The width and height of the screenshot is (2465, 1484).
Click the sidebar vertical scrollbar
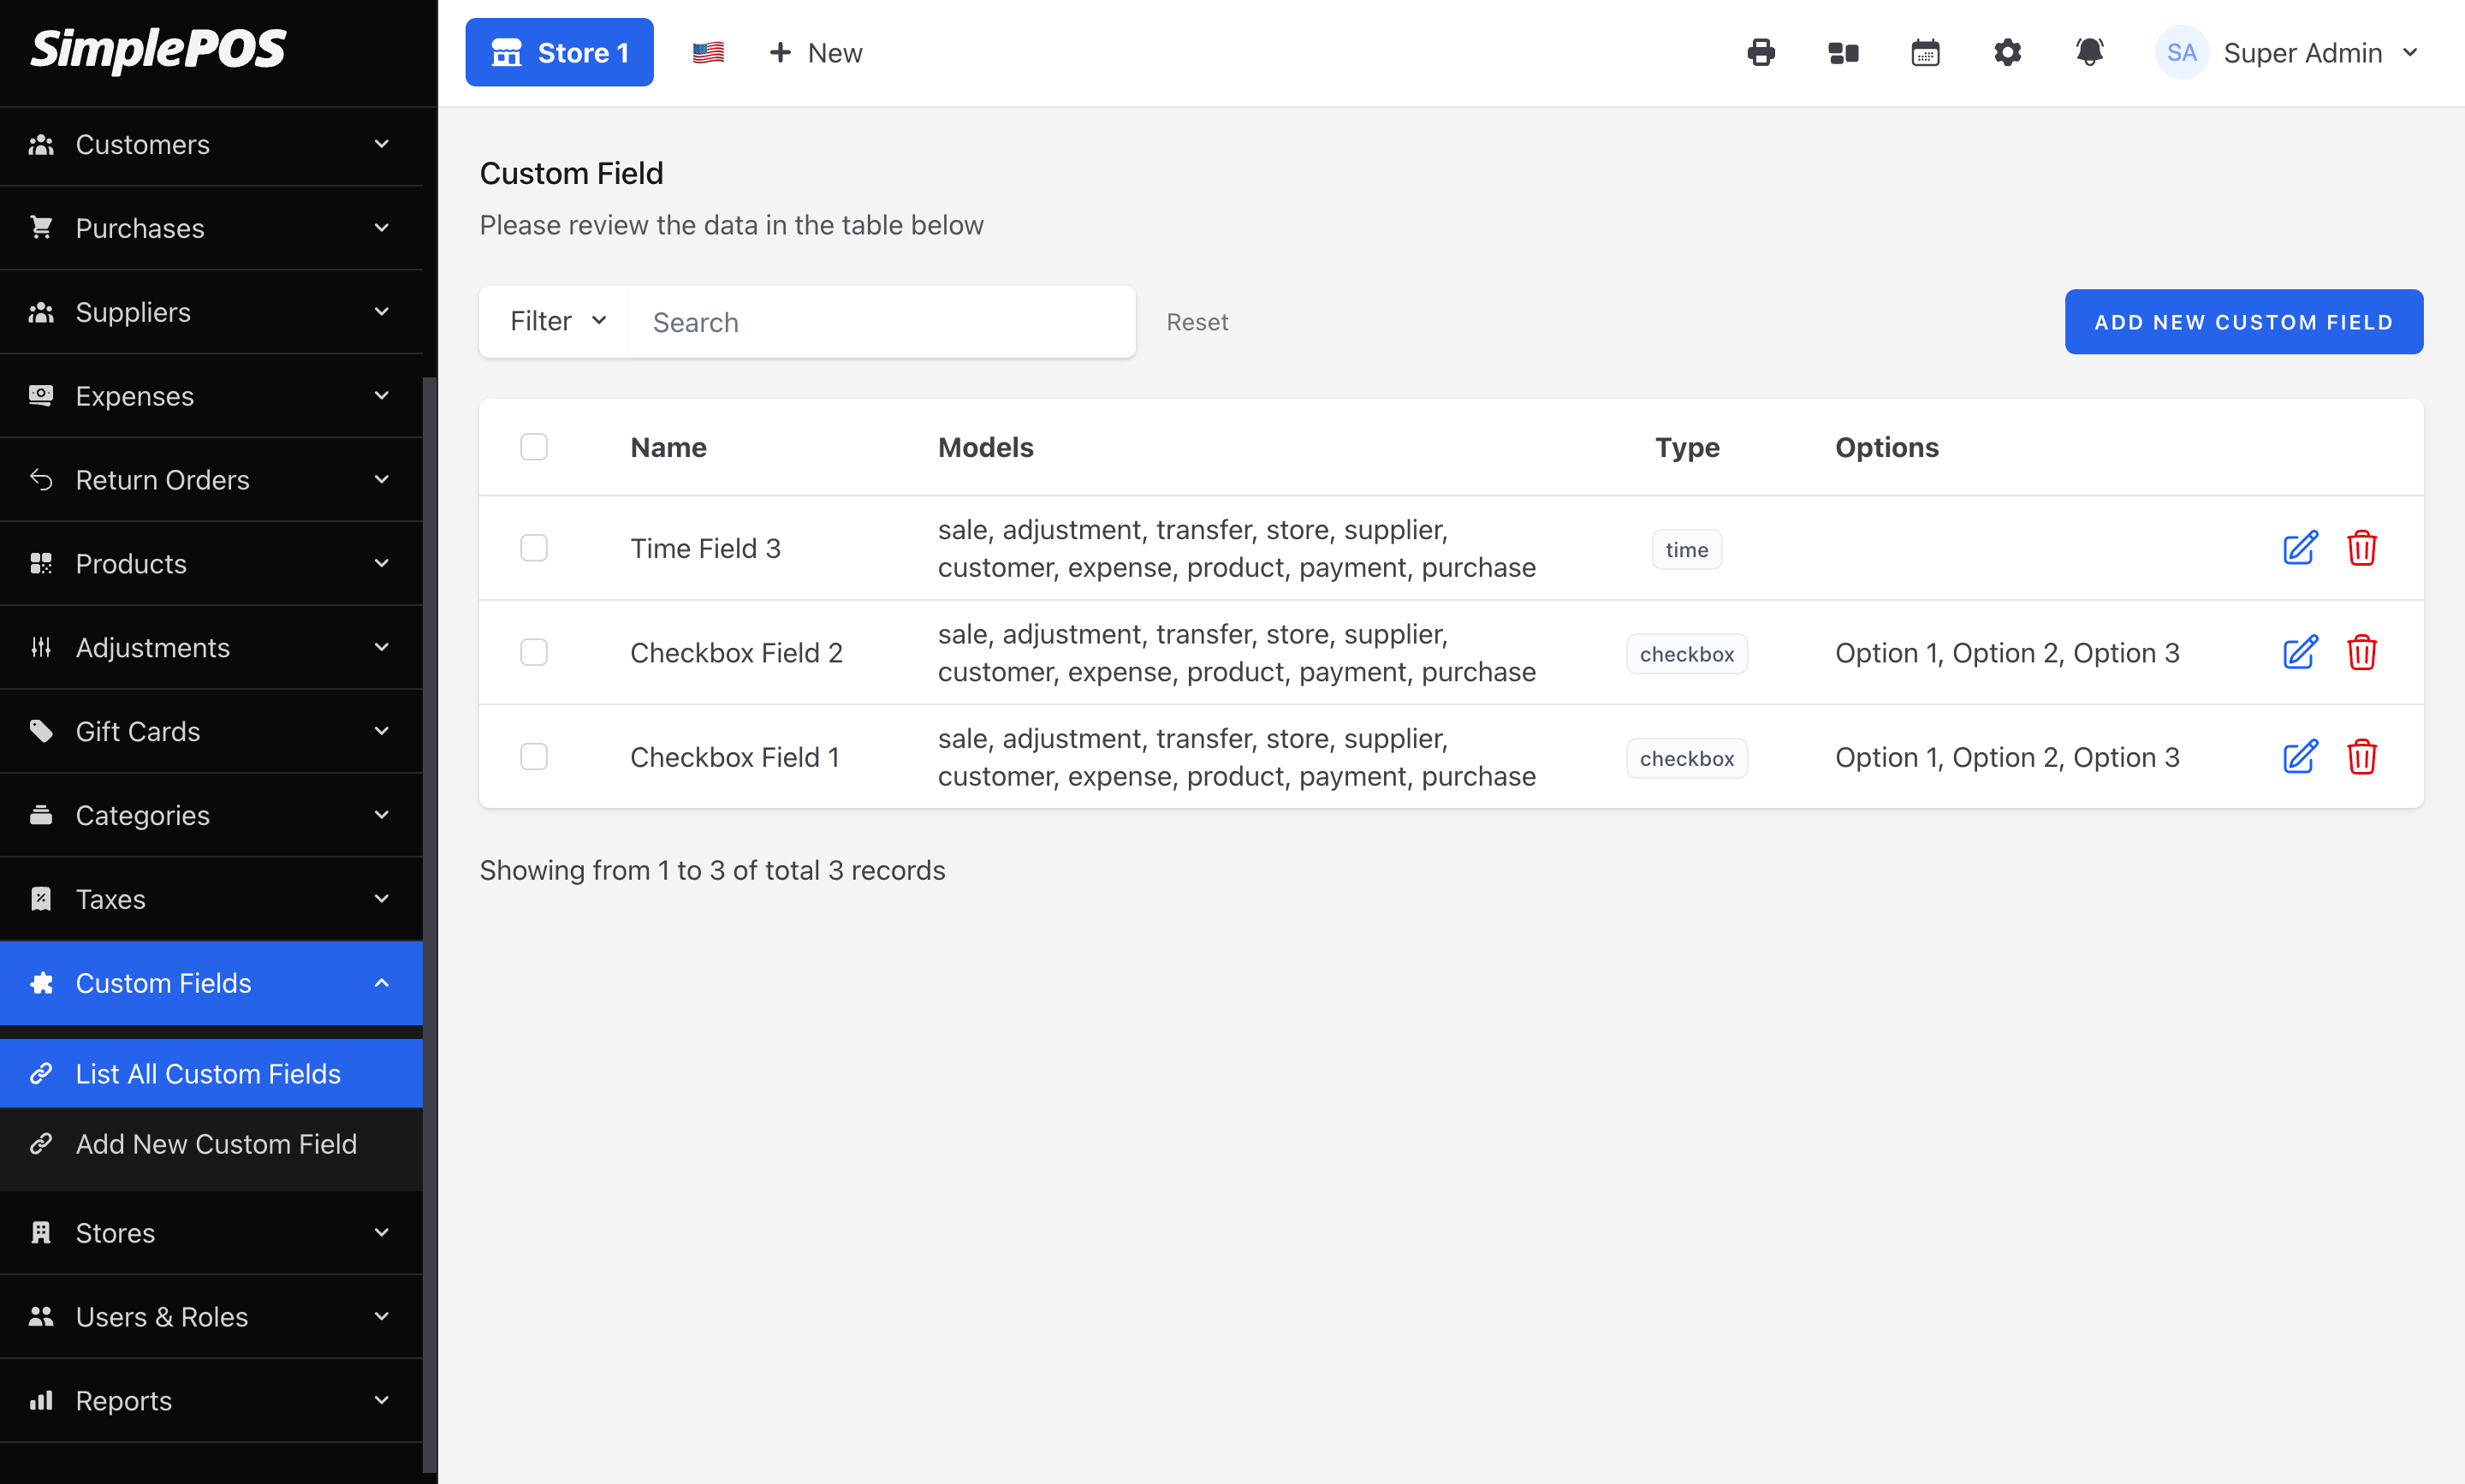tap(430, 925)
